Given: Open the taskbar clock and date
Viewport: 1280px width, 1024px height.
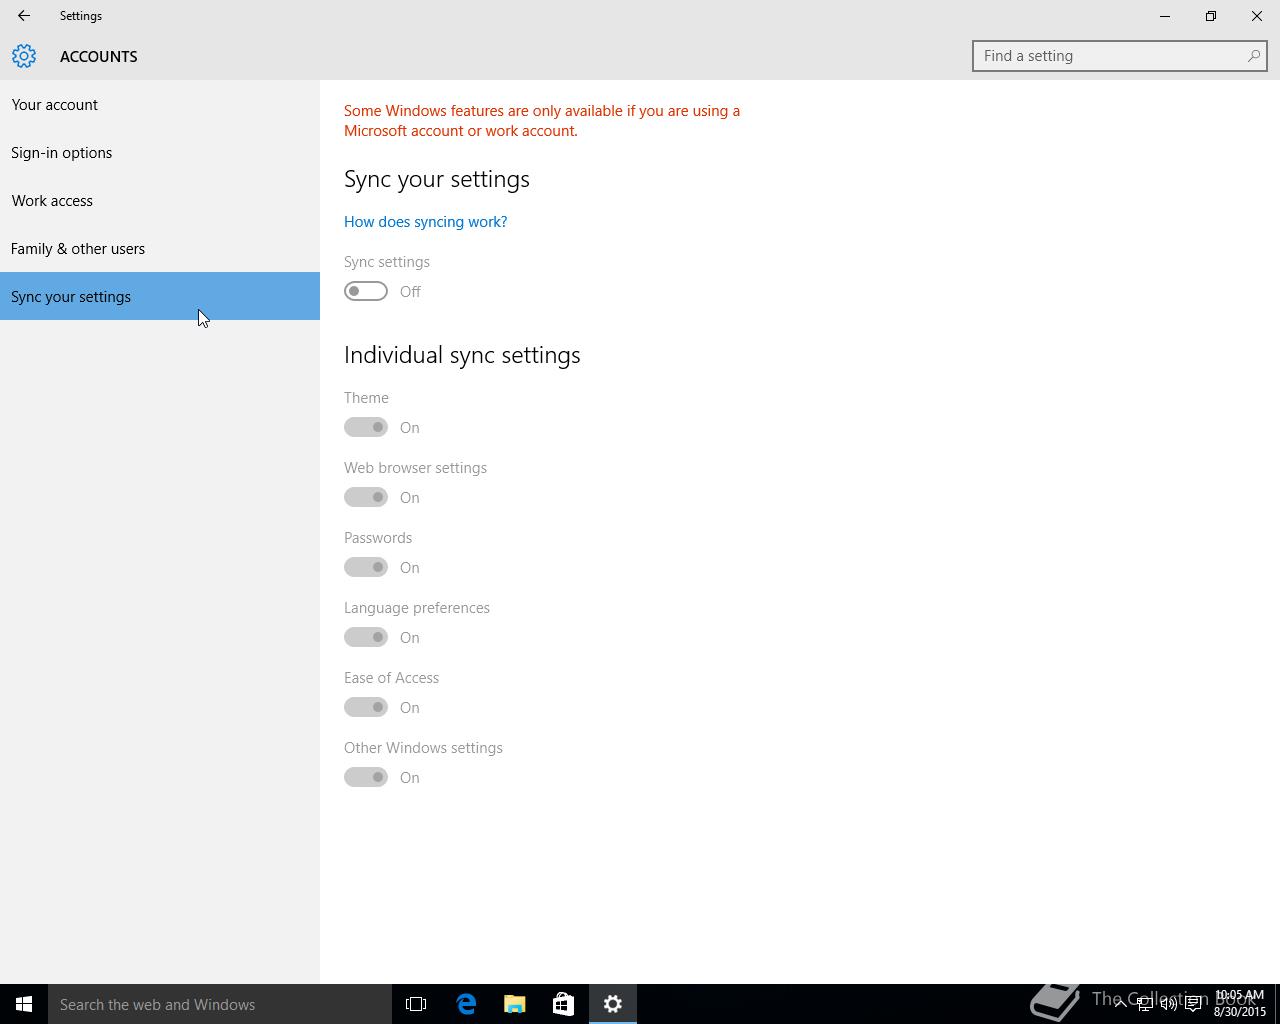Looking at the screenshot, I should [x=1240, y=1004].
